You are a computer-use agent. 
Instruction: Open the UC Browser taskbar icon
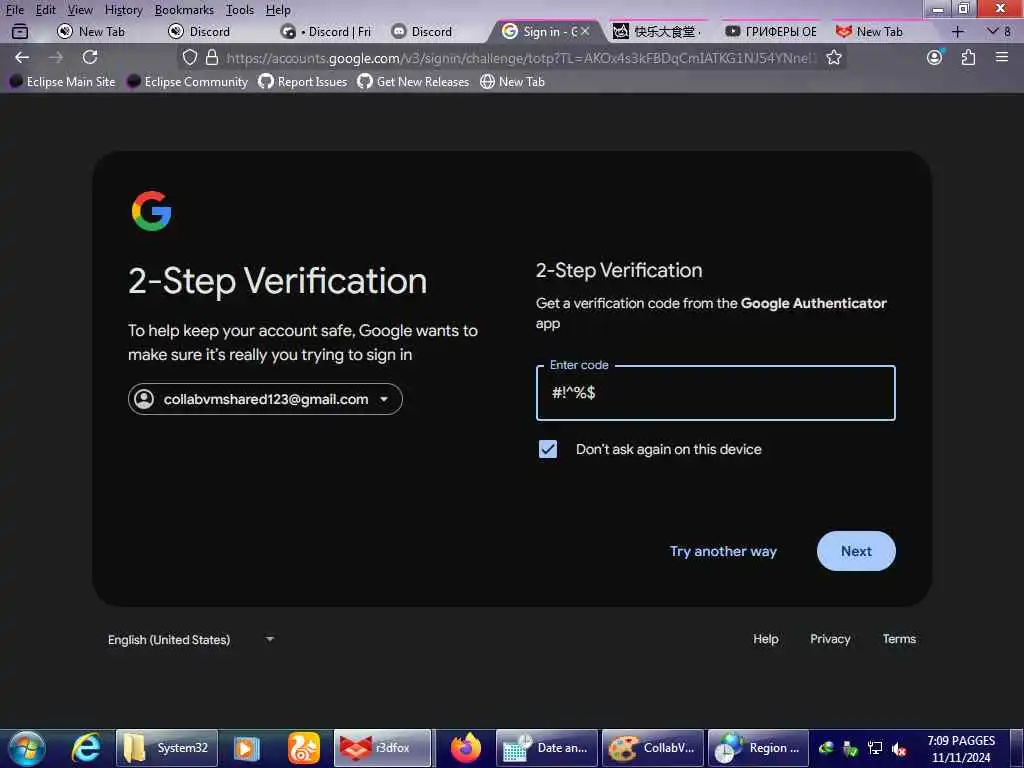(304, 748)
